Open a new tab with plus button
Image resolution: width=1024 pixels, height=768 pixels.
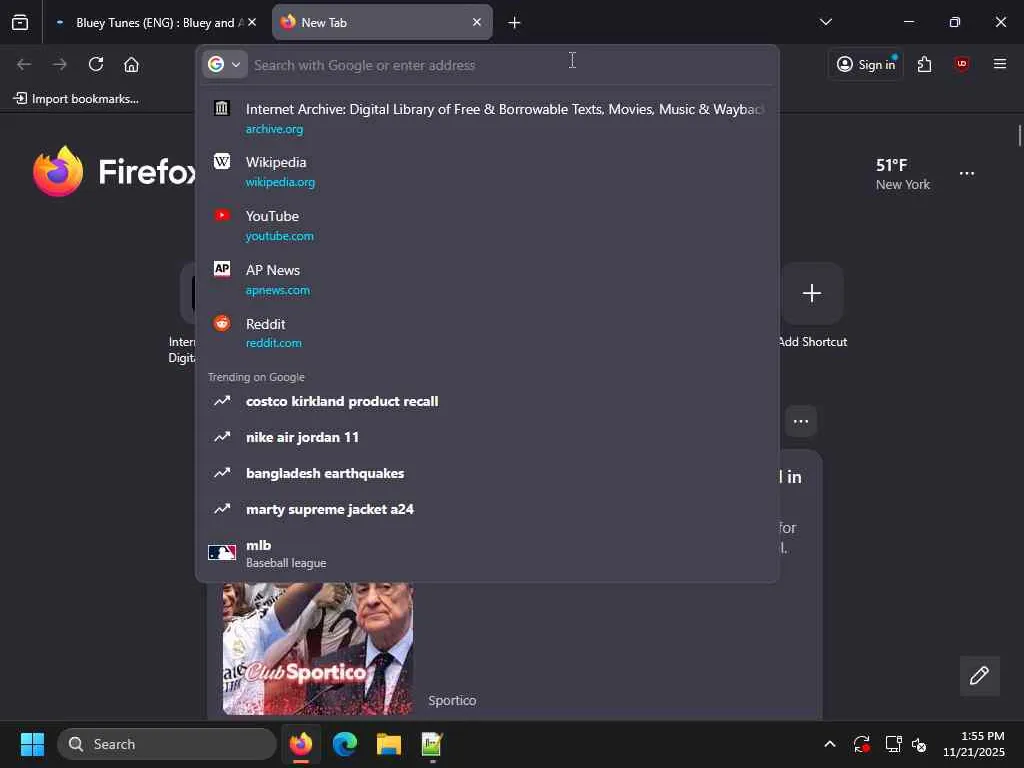(x=514, y=23)
